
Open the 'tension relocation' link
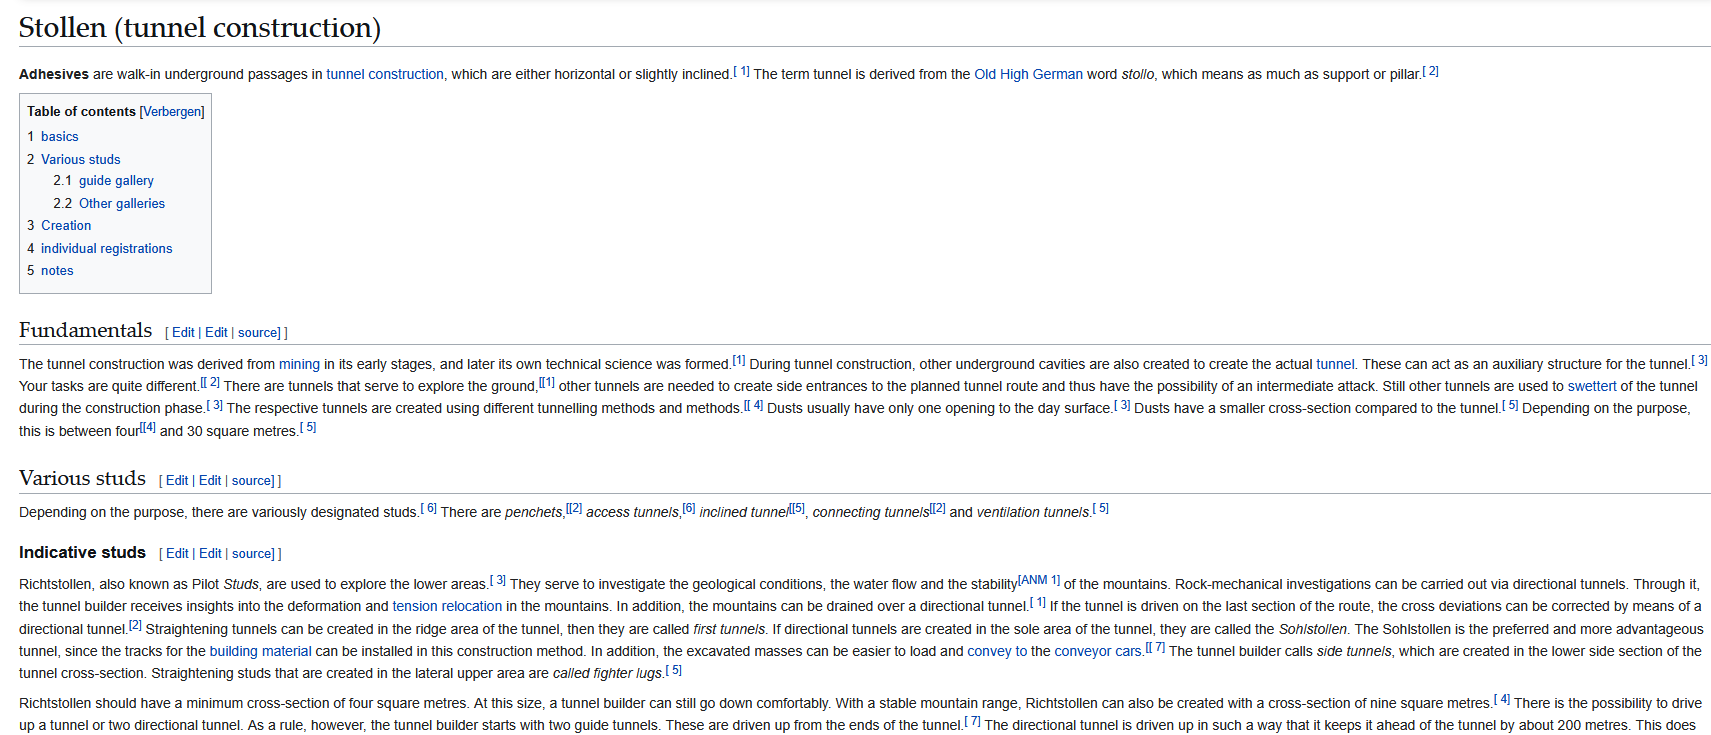pyautogui.click(x=447, y=607)
